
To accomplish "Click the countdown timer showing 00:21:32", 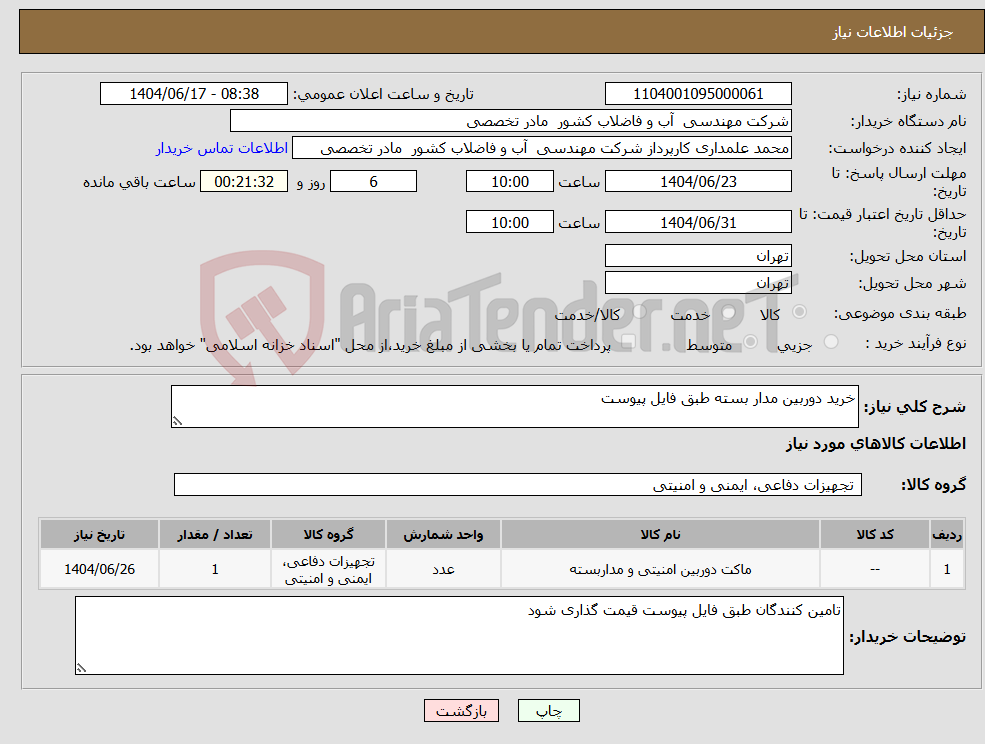I will 245,181.
